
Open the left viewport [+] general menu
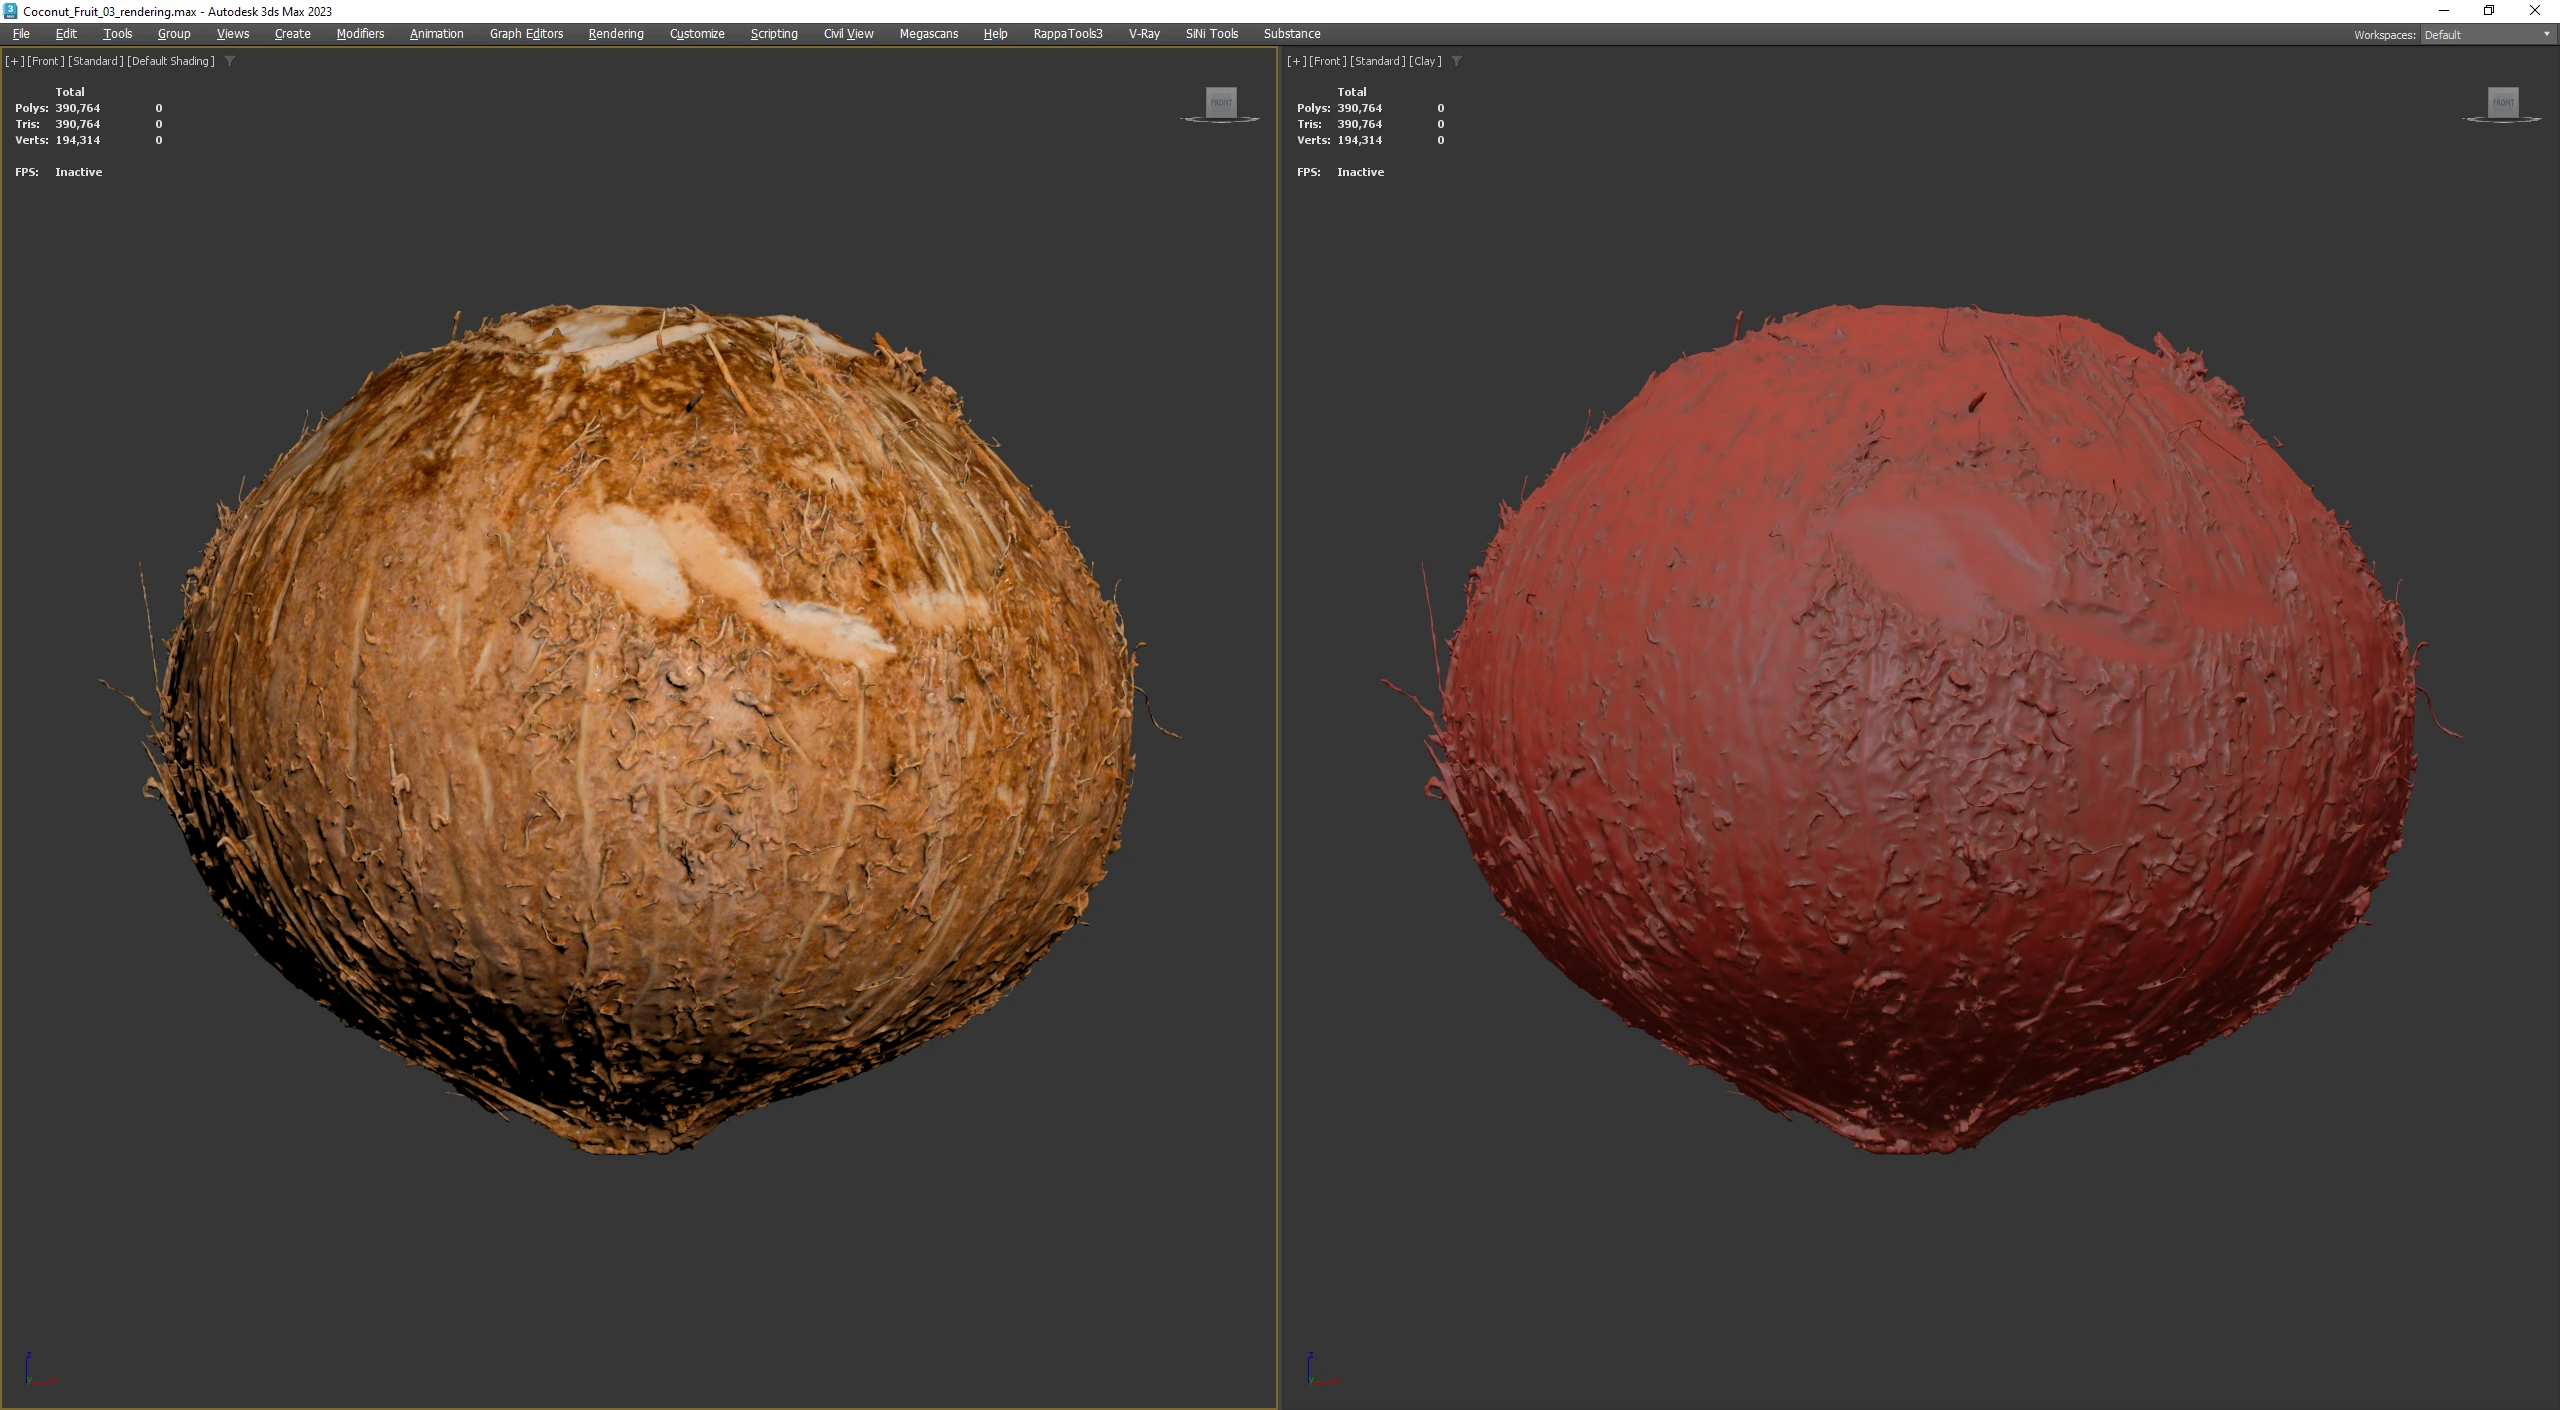[14, 60]
